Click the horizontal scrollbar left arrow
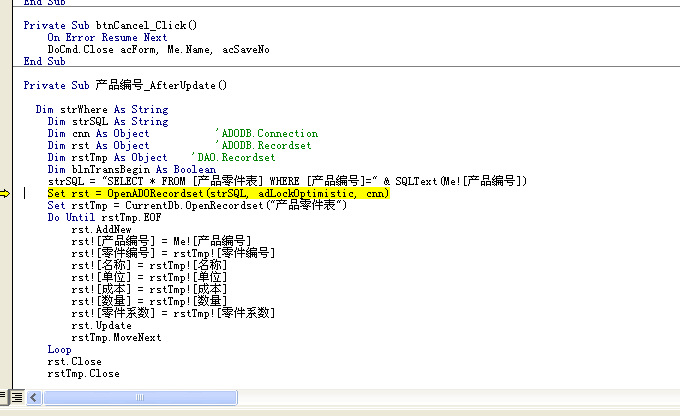Image resolution: width=680 pixels, height=416 pixels. tap(34, 397)
